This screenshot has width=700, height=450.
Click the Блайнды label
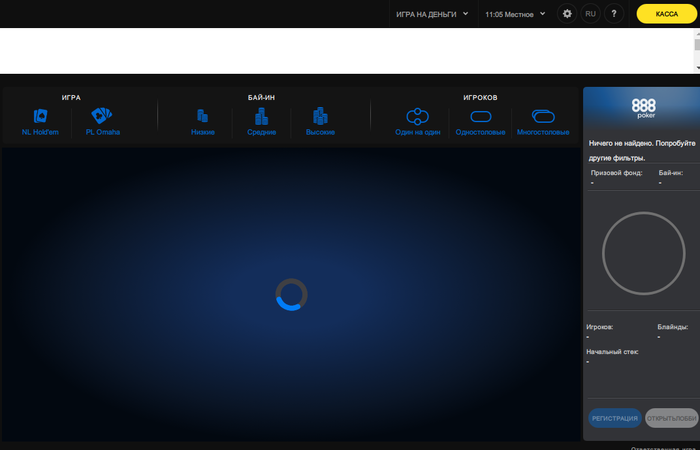click(672, 327)
